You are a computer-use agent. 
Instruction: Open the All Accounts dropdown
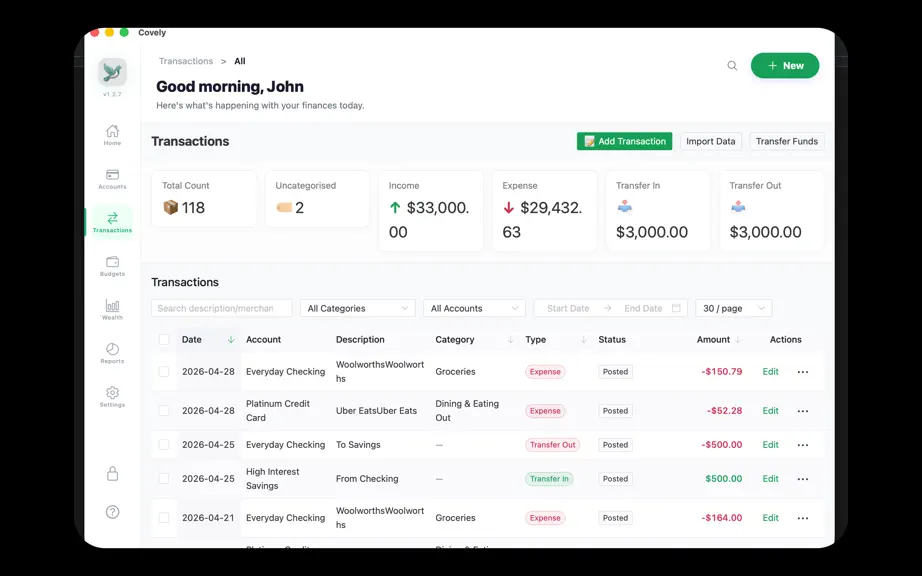tap(475, 308)
